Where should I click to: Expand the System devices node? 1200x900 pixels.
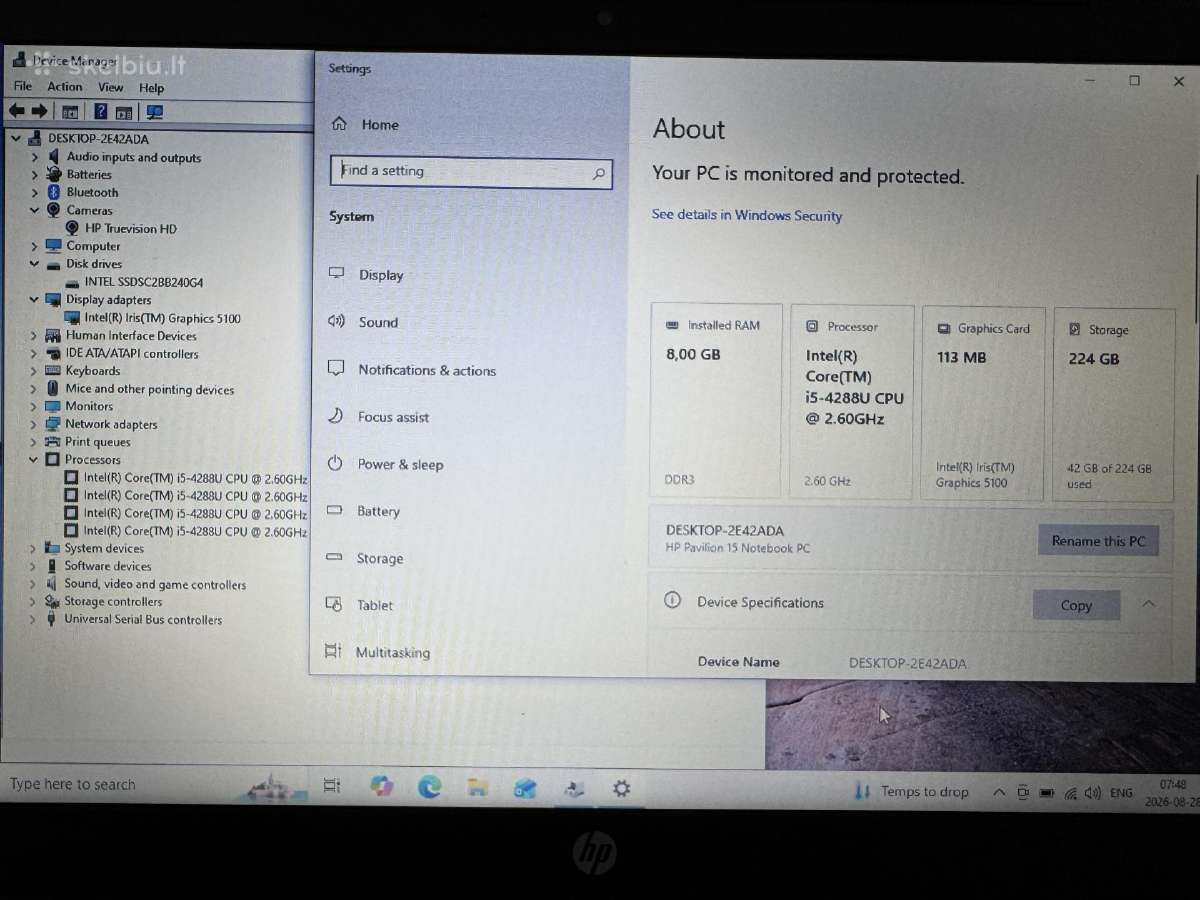point(33,548)
